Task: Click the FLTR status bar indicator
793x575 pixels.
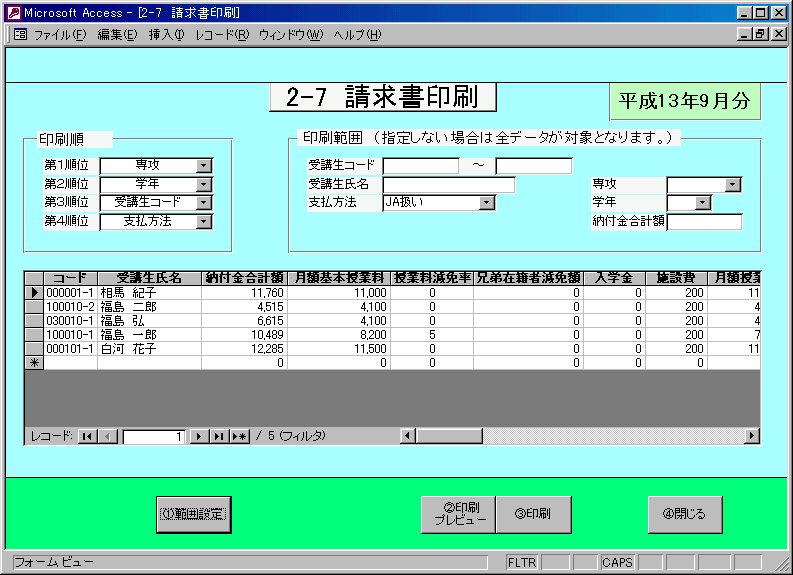Action: click(522, 562)
